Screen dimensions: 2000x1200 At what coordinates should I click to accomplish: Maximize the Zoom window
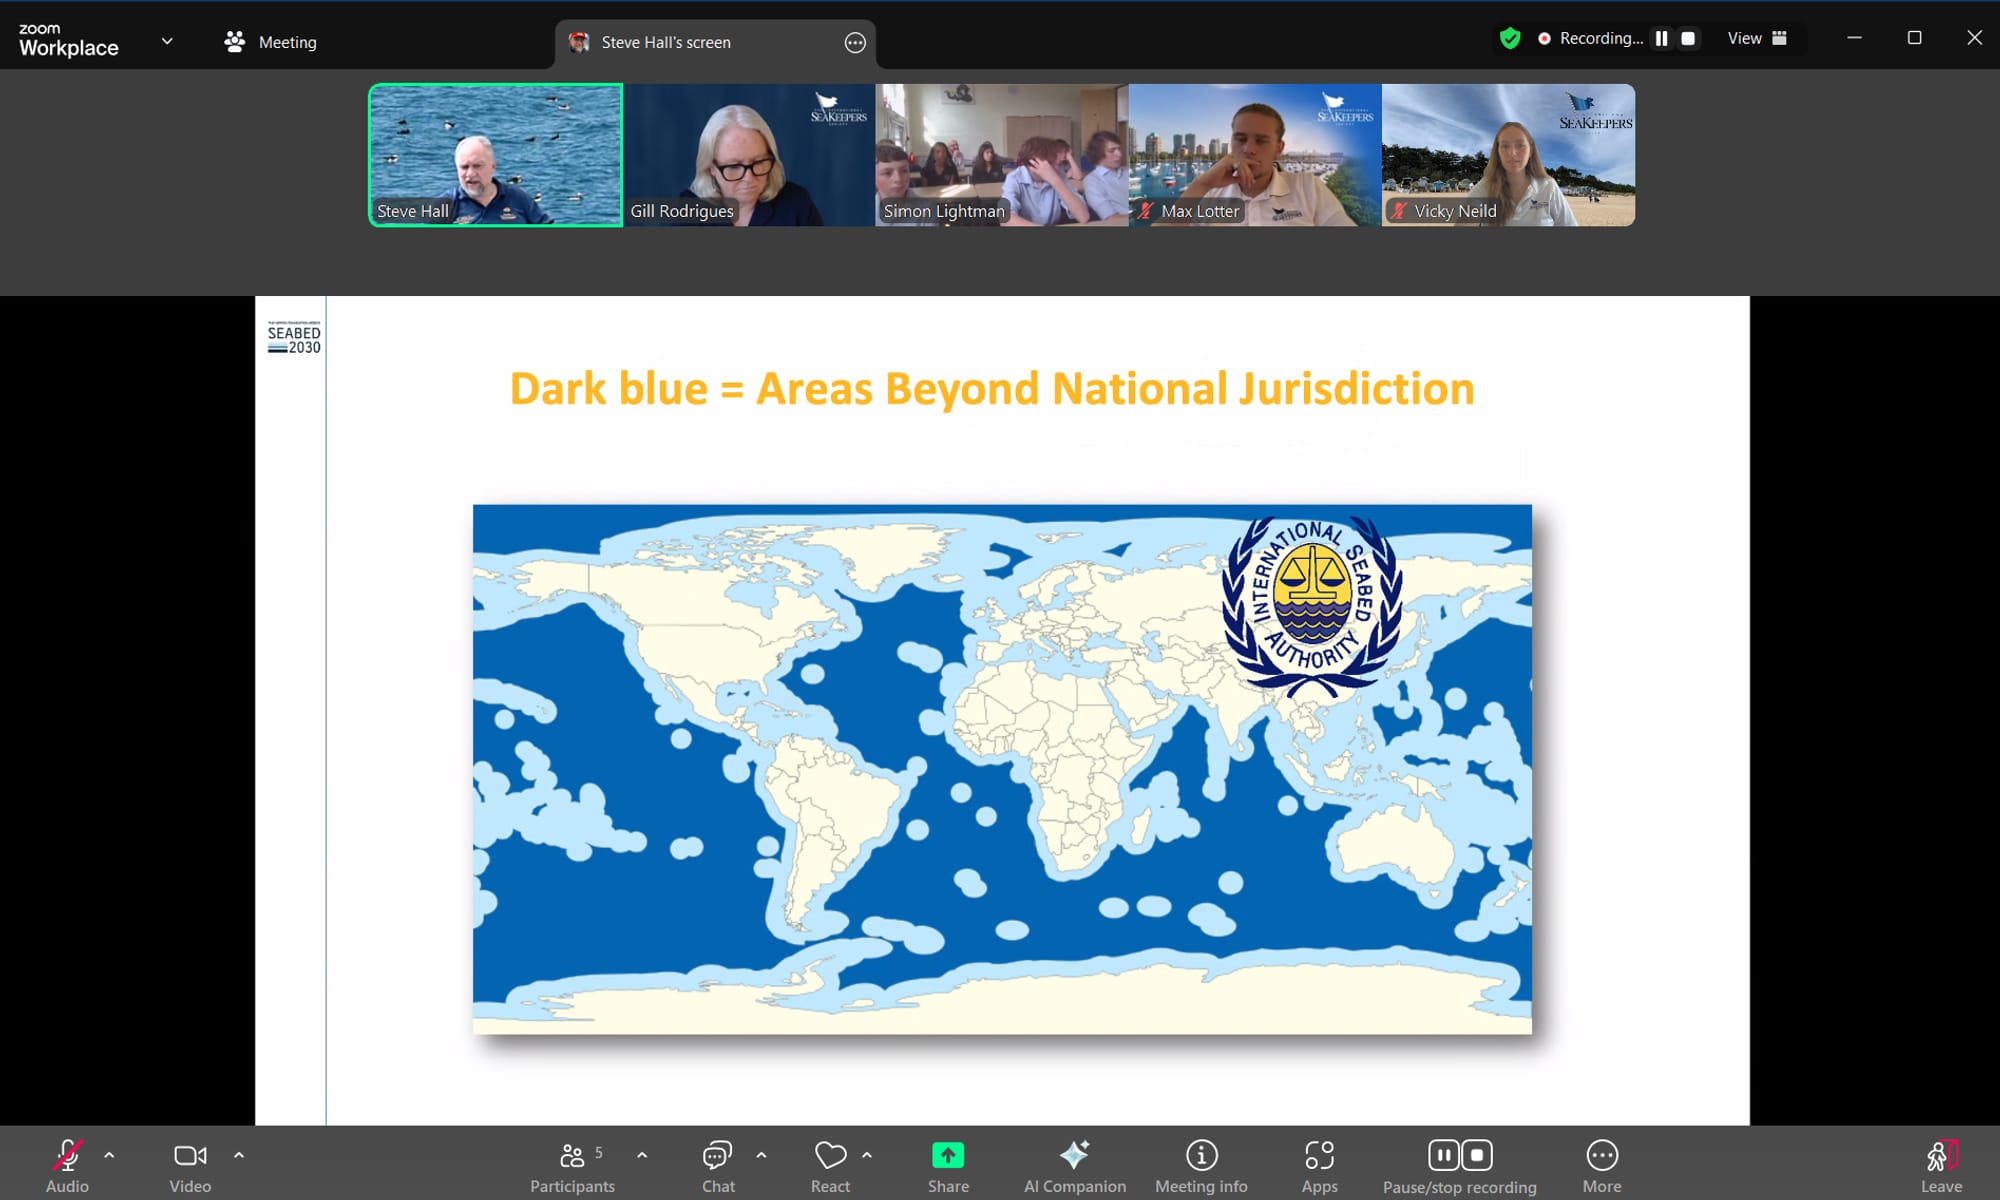(1914, 38)
